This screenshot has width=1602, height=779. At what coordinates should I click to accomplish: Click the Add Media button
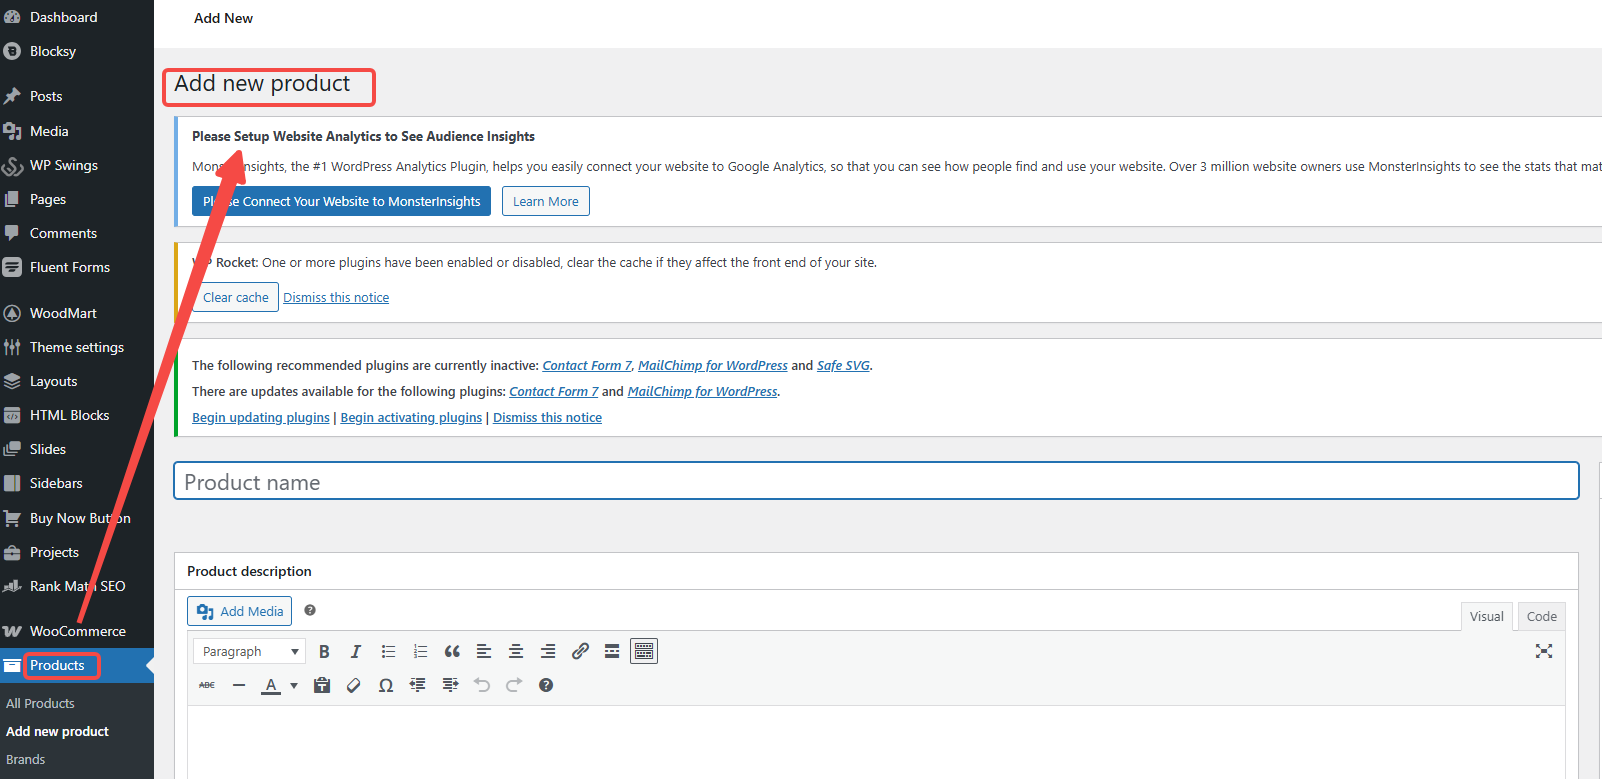239,611
